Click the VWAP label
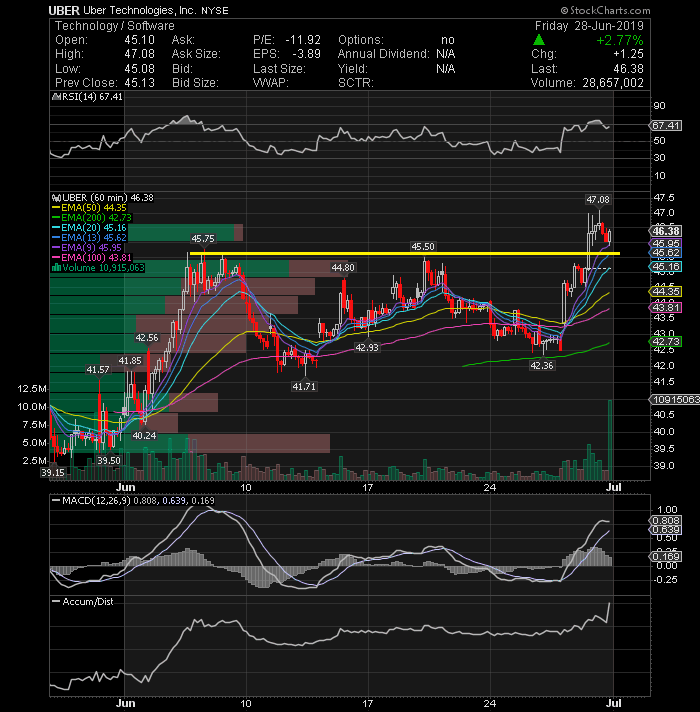Screen dimensions: 700x712 click(x=271, y=83)
